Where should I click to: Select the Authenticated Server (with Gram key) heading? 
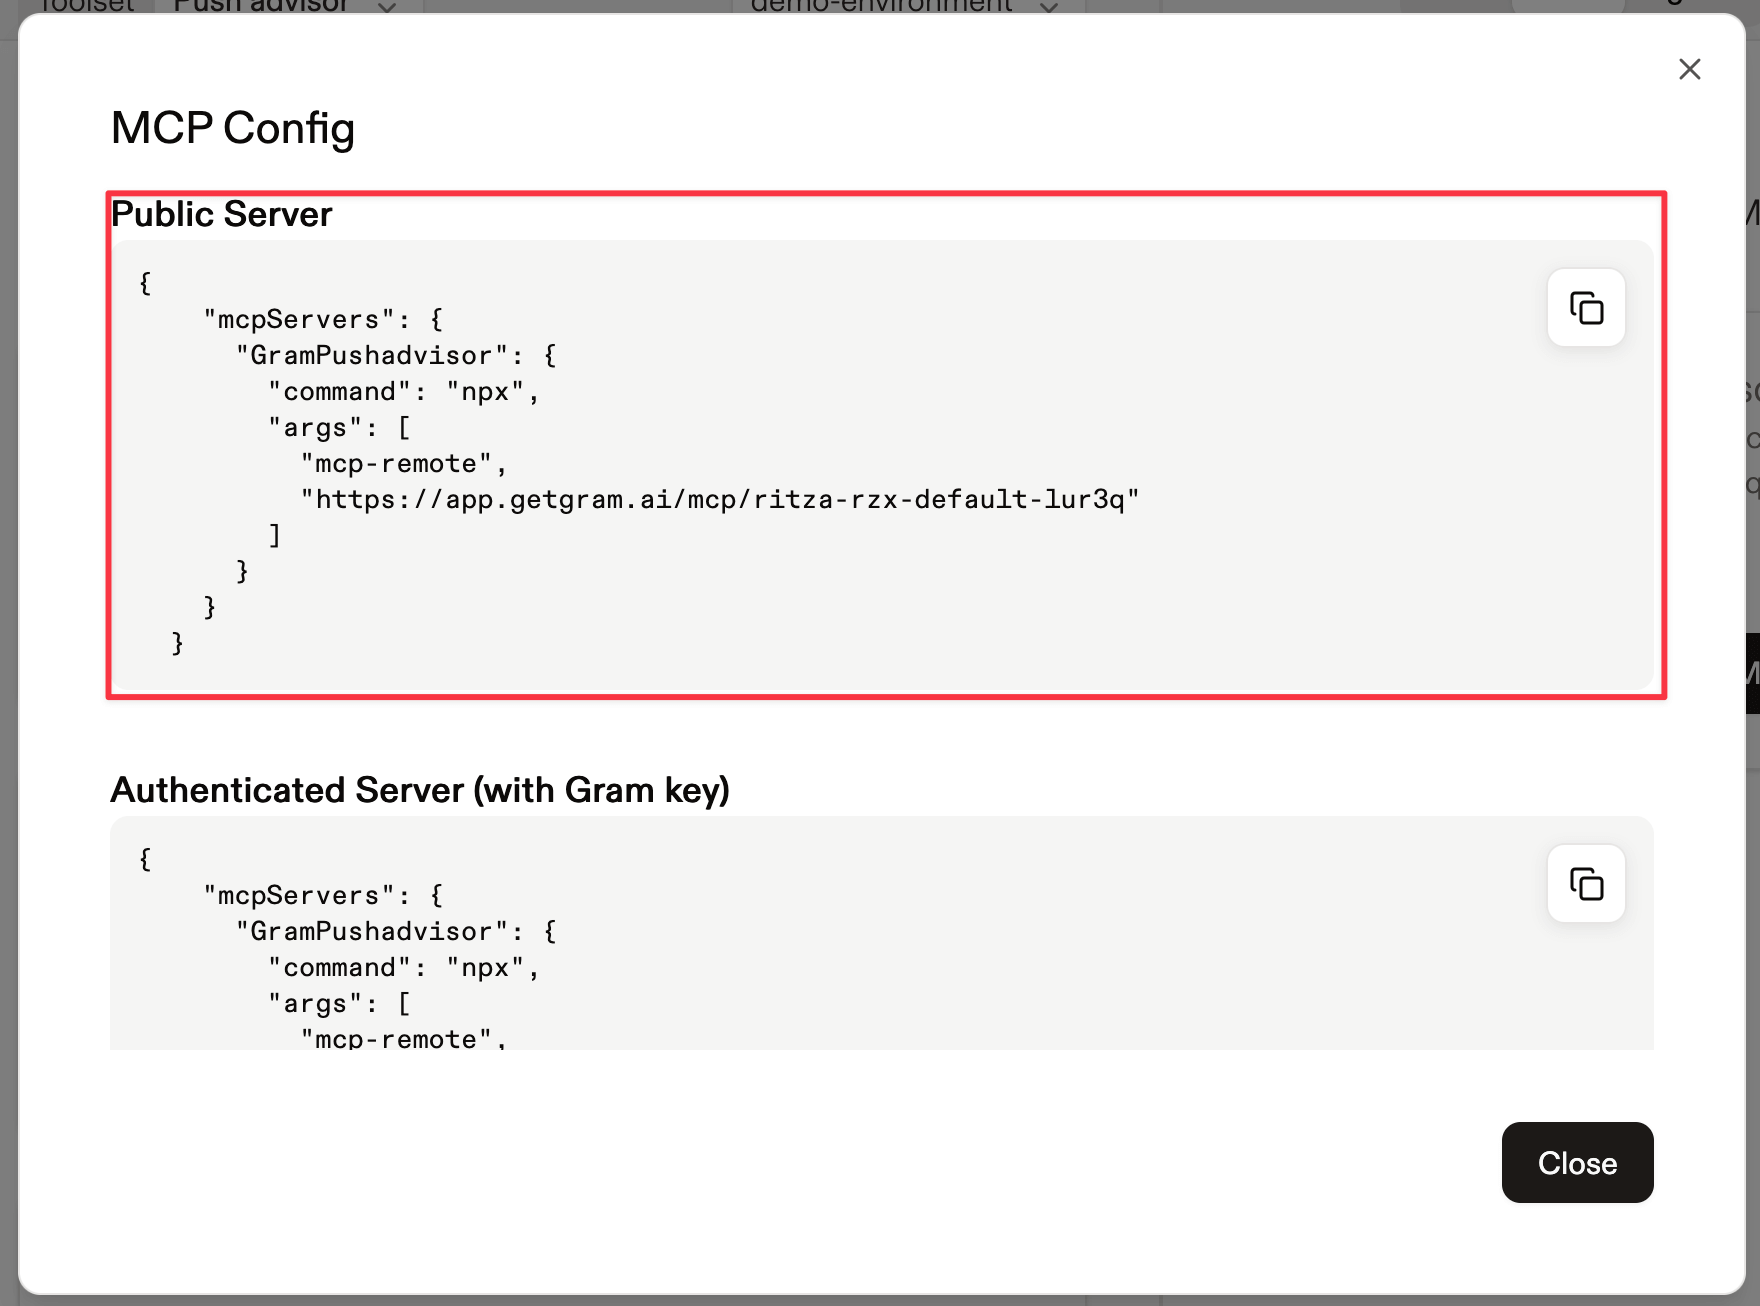[x=420, y=790]
